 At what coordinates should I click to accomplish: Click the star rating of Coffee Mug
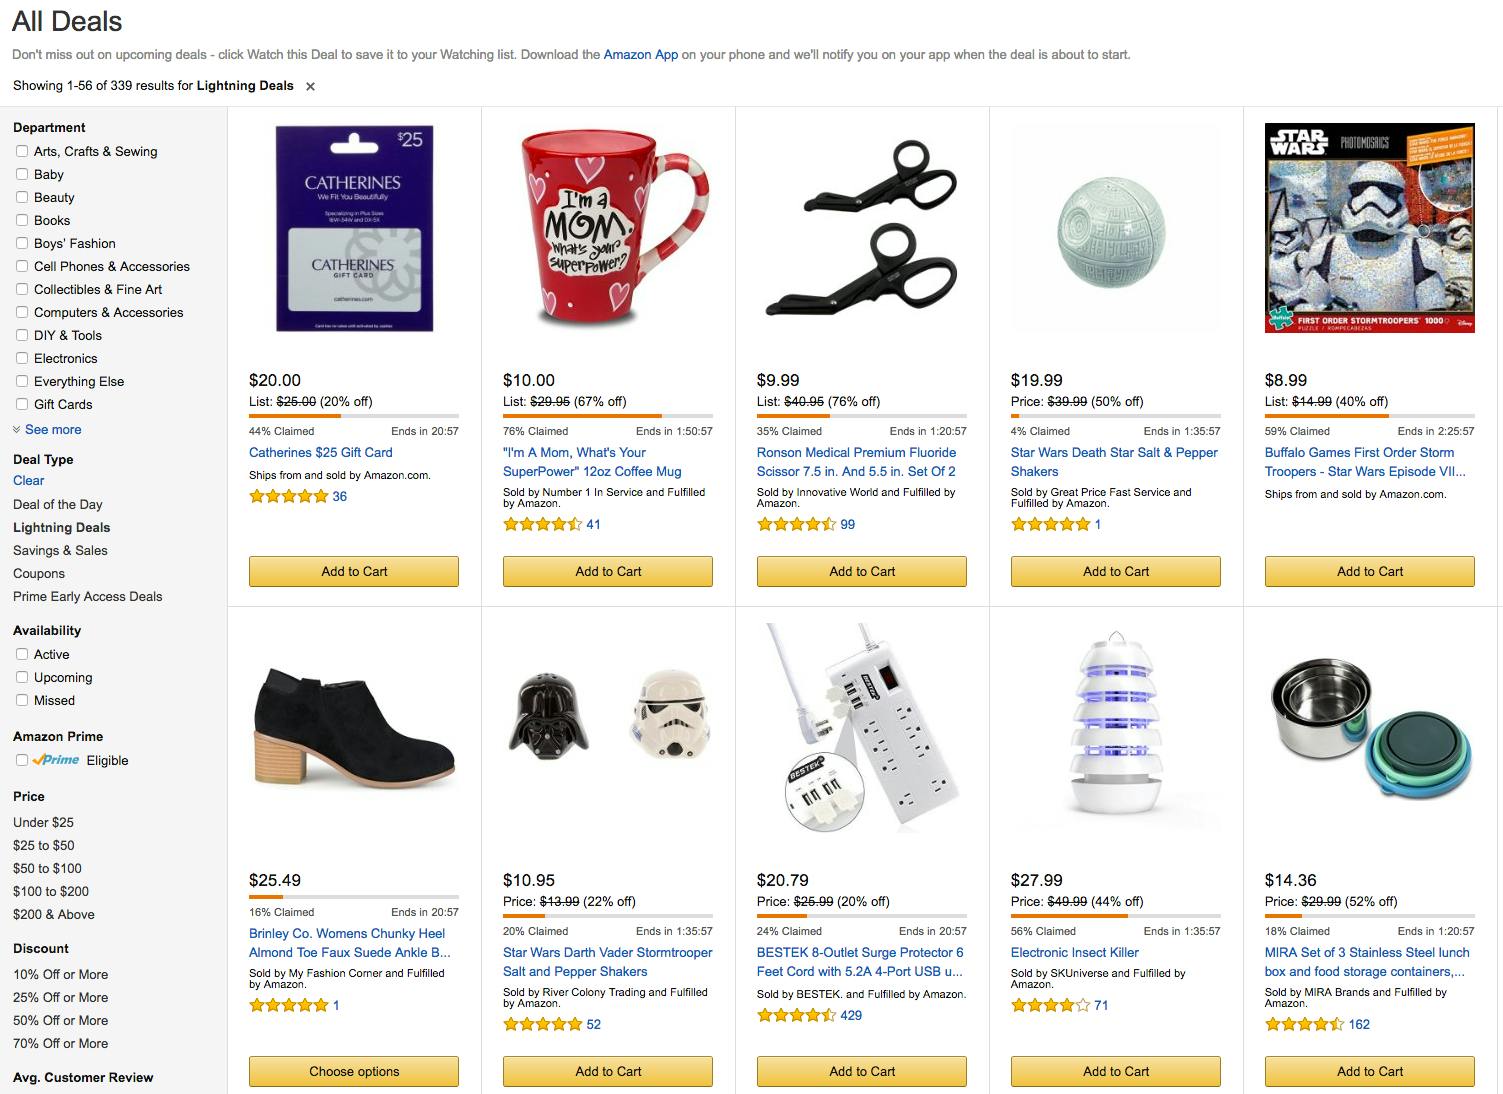[542, 524]
